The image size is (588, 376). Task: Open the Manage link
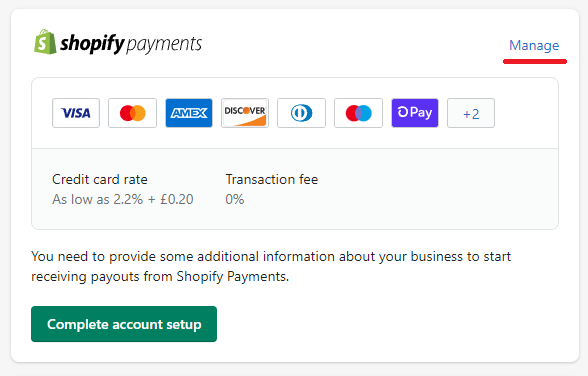coord(534,45)
